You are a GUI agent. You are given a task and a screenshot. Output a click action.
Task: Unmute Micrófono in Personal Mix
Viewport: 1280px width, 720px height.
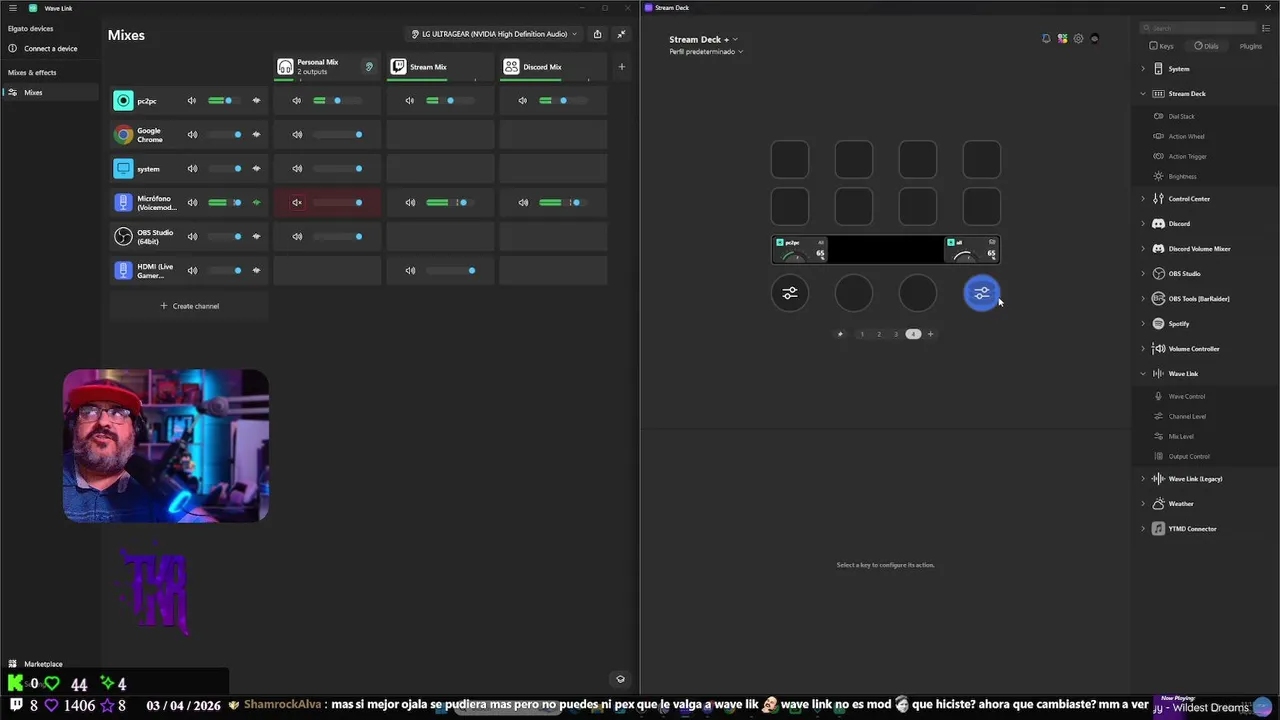tap(297, 203)
